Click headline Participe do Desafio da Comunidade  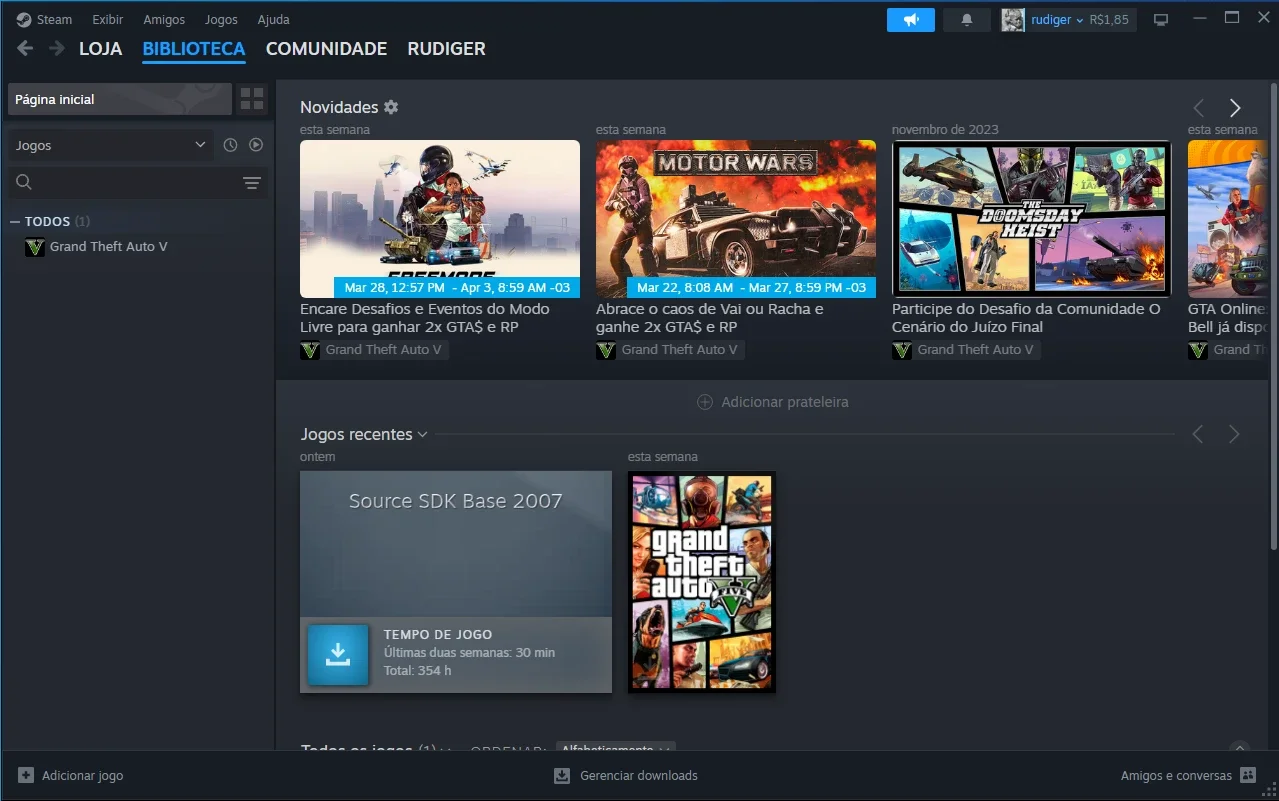pyautogui.click(x=1026, y=318)
